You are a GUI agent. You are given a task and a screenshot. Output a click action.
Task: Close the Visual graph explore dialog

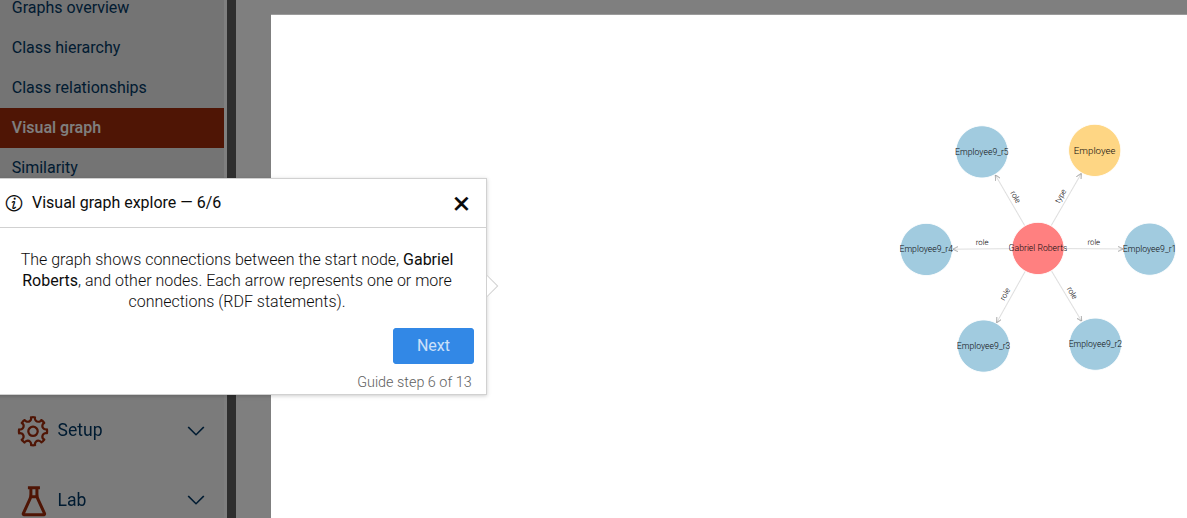pos(461,203)
